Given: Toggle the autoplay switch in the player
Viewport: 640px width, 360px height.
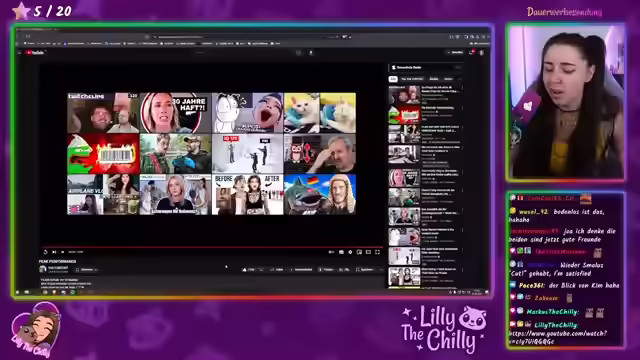Looking at the screenshot, I should 331,252.
